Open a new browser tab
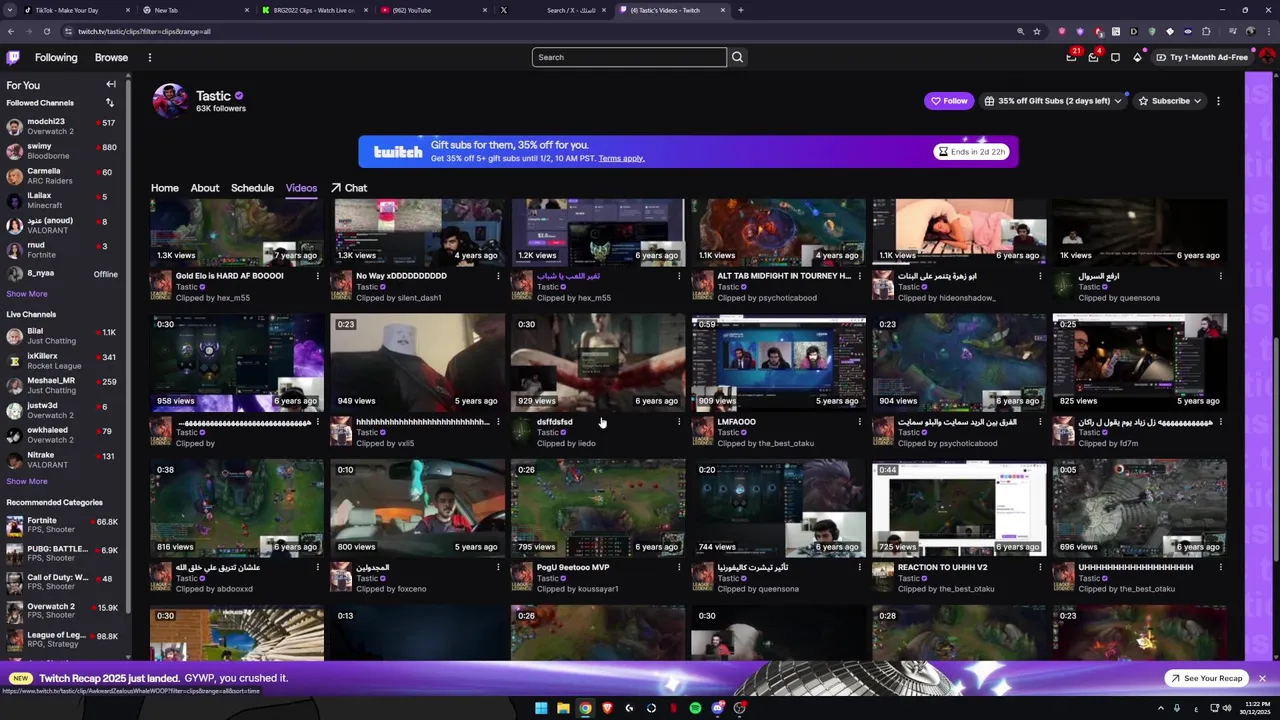 click(740, 10)
